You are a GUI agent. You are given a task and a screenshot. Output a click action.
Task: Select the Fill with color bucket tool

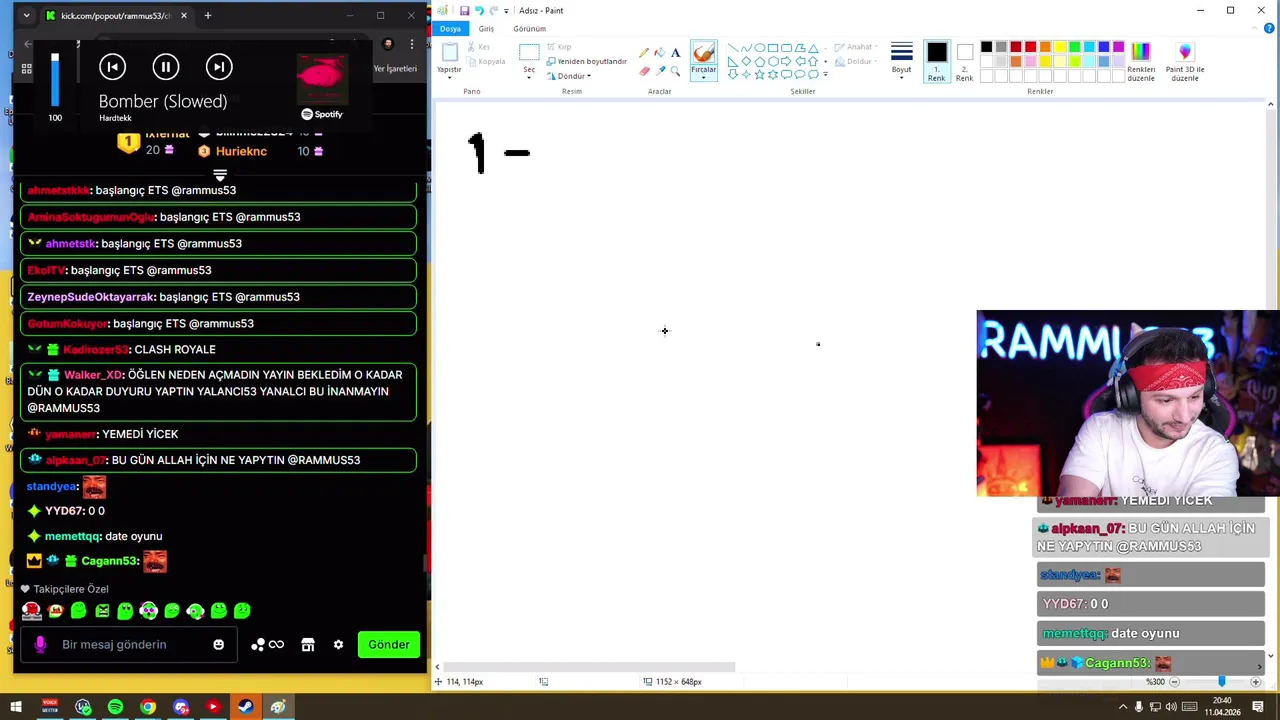click(x=659, y=52)
